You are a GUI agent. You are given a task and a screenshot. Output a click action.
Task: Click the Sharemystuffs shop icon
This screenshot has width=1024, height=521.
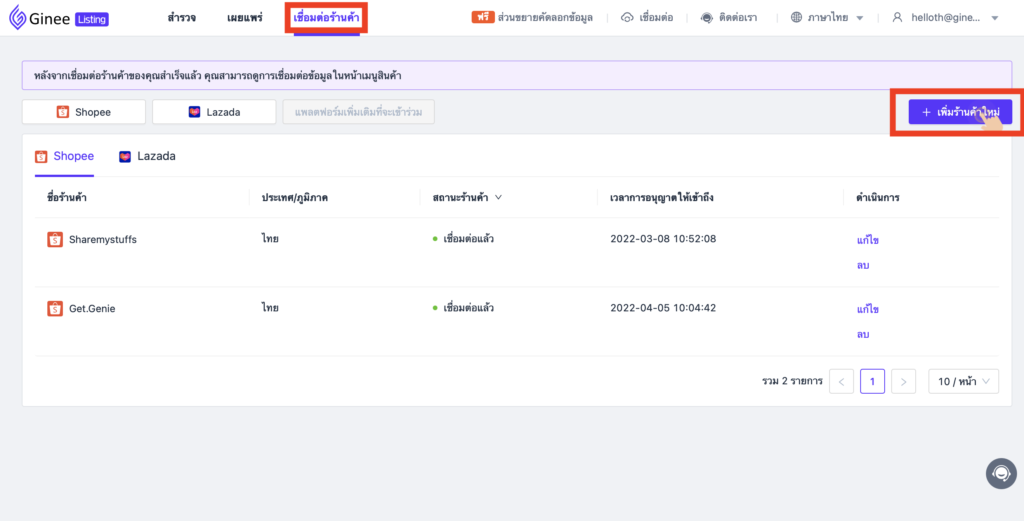coord(55,240)
